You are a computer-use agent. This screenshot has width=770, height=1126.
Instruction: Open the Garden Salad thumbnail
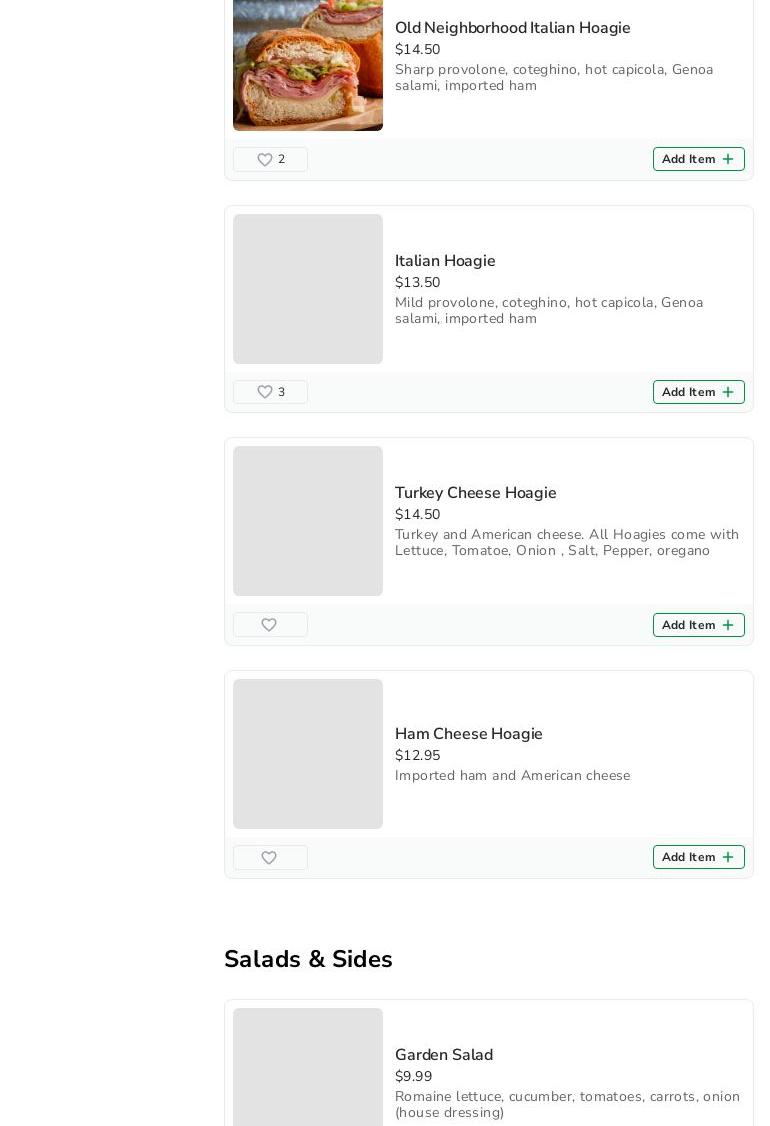coord(307,1067)
